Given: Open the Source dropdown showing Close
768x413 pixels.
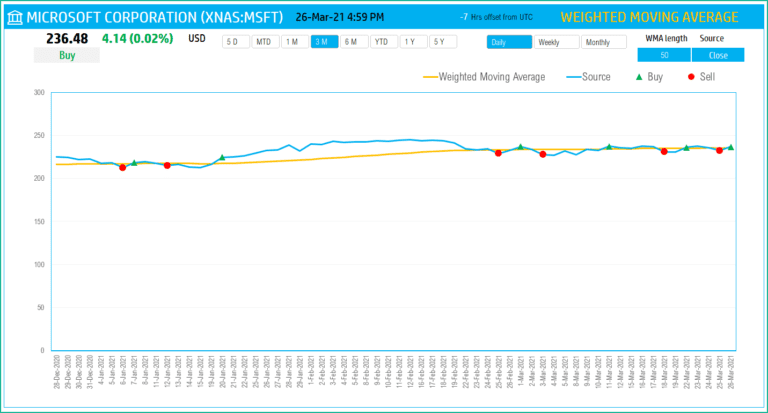Looking at the screenshot, I should pos(717,55).
